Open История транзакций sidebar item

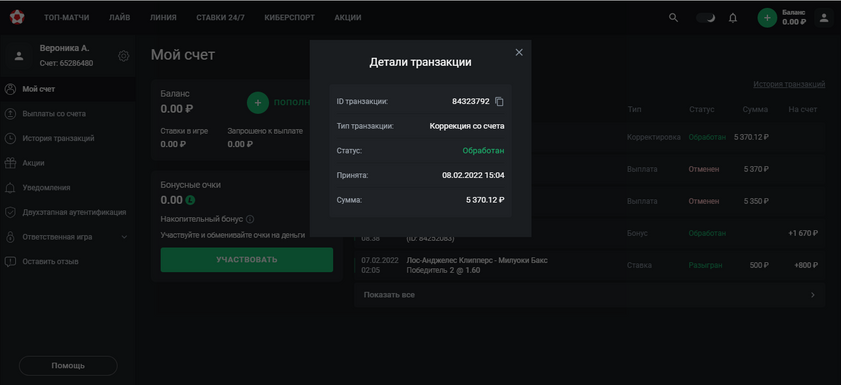68,138
